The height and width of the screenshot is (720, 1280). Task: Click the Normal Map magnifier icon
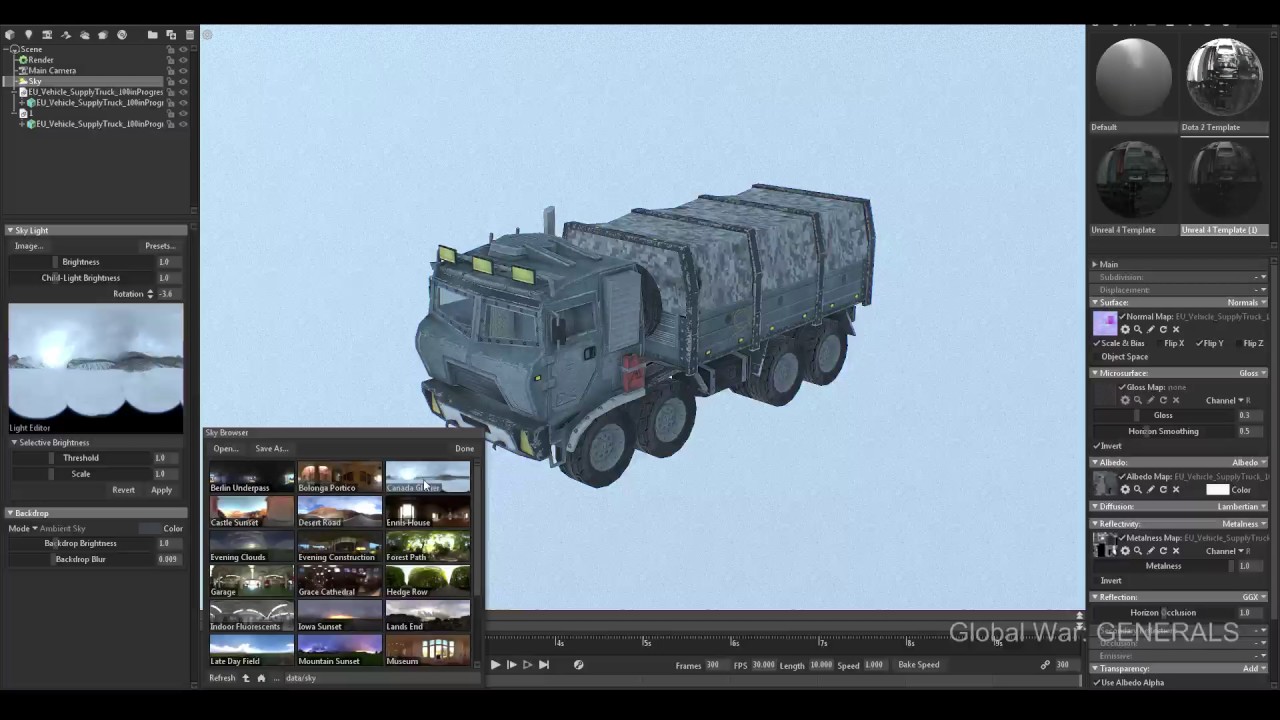[1137, 329]
